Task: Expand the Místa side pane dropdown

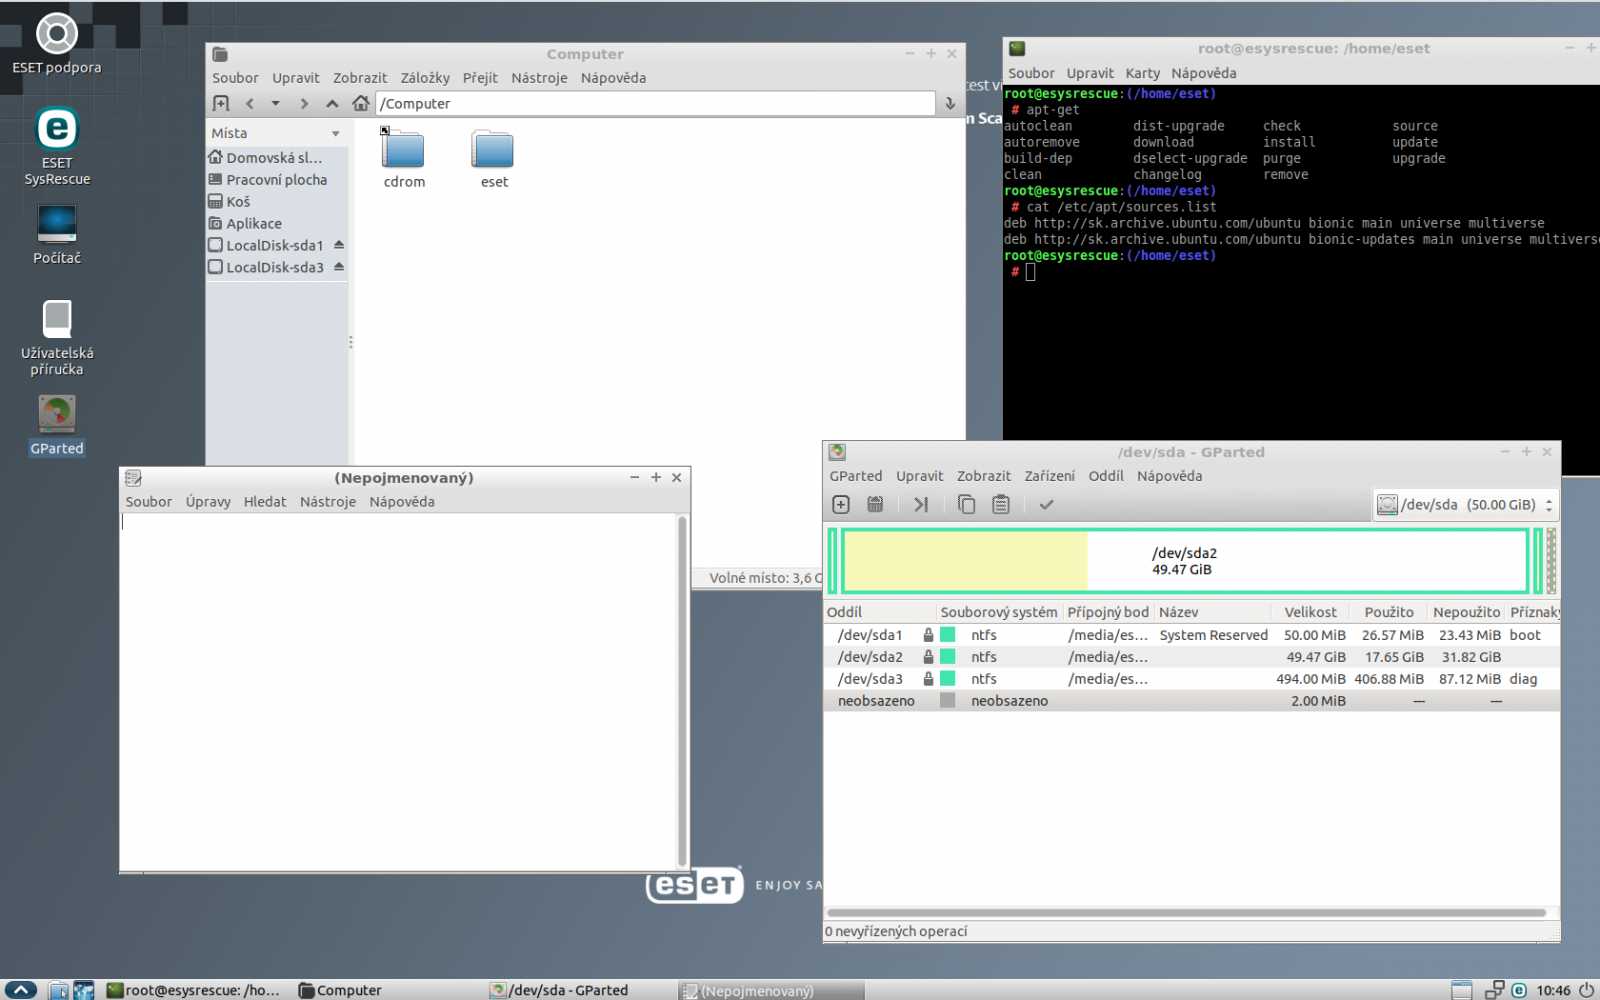Action: pos(336,133)
